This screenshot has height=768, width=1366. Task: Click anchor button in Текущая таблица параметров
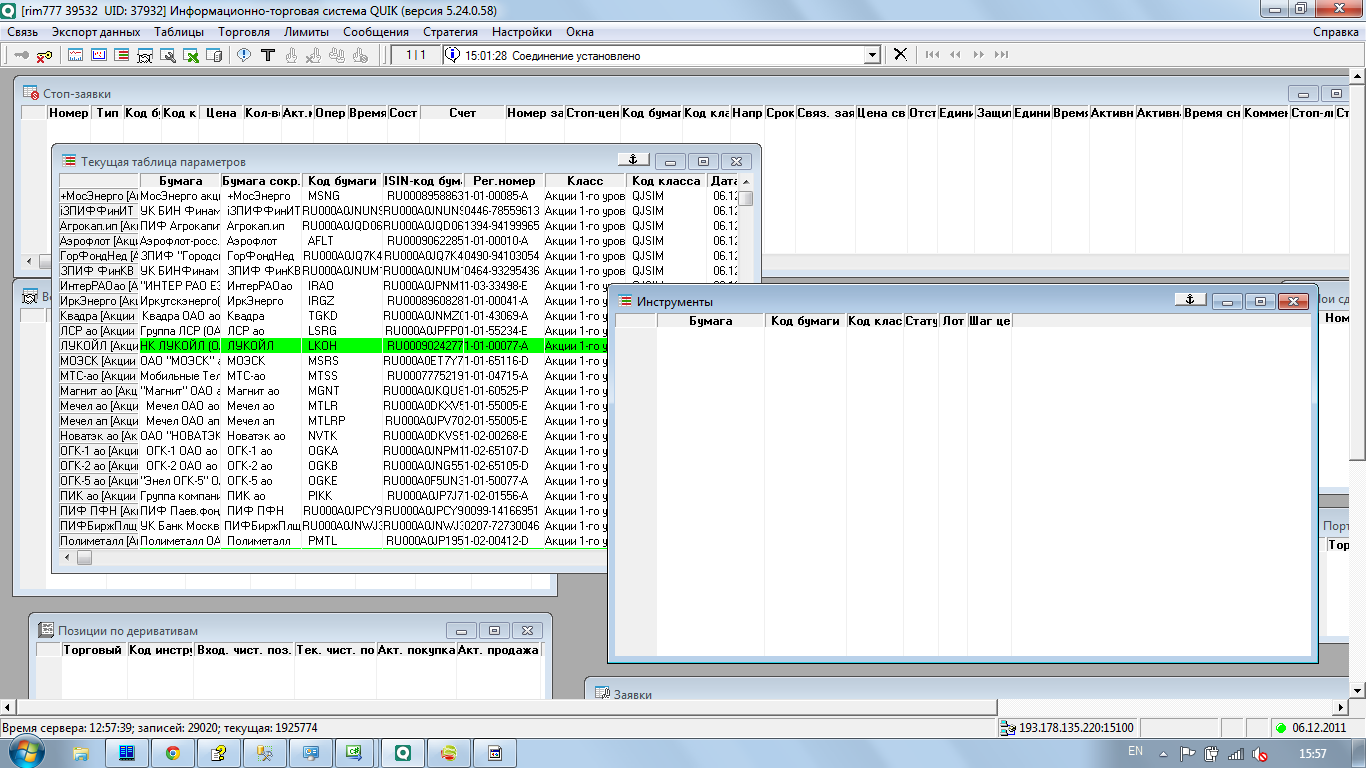coord(634,160)
